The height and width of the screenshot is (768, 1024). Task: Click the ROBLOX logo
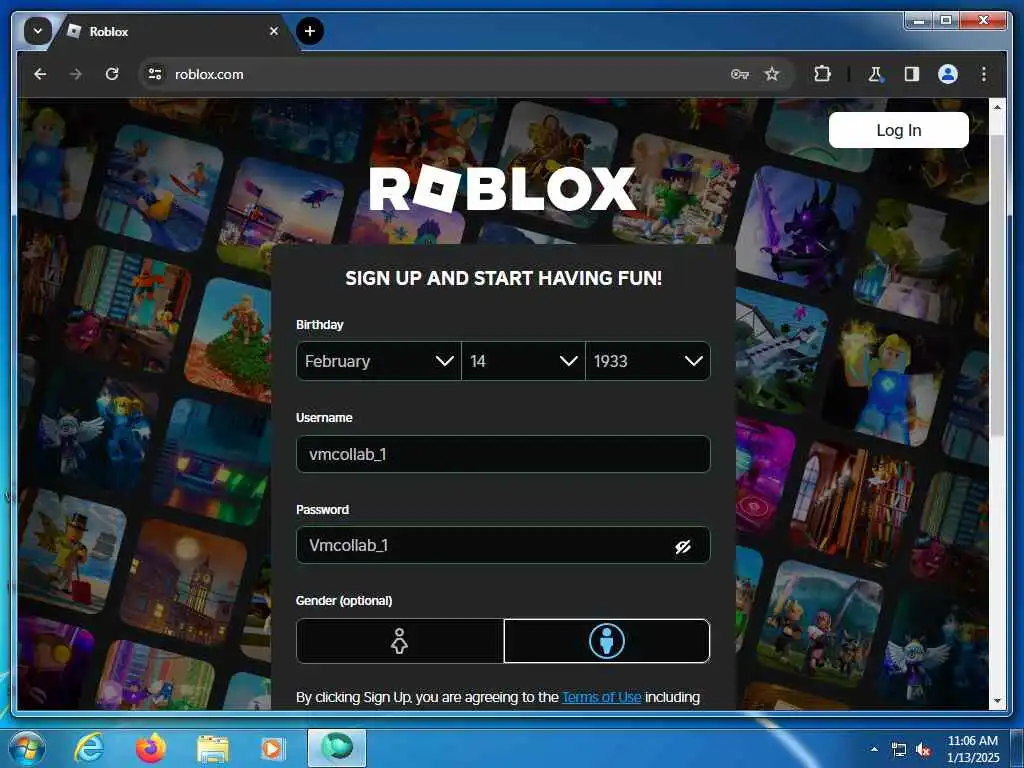click(x=502, y=189)
